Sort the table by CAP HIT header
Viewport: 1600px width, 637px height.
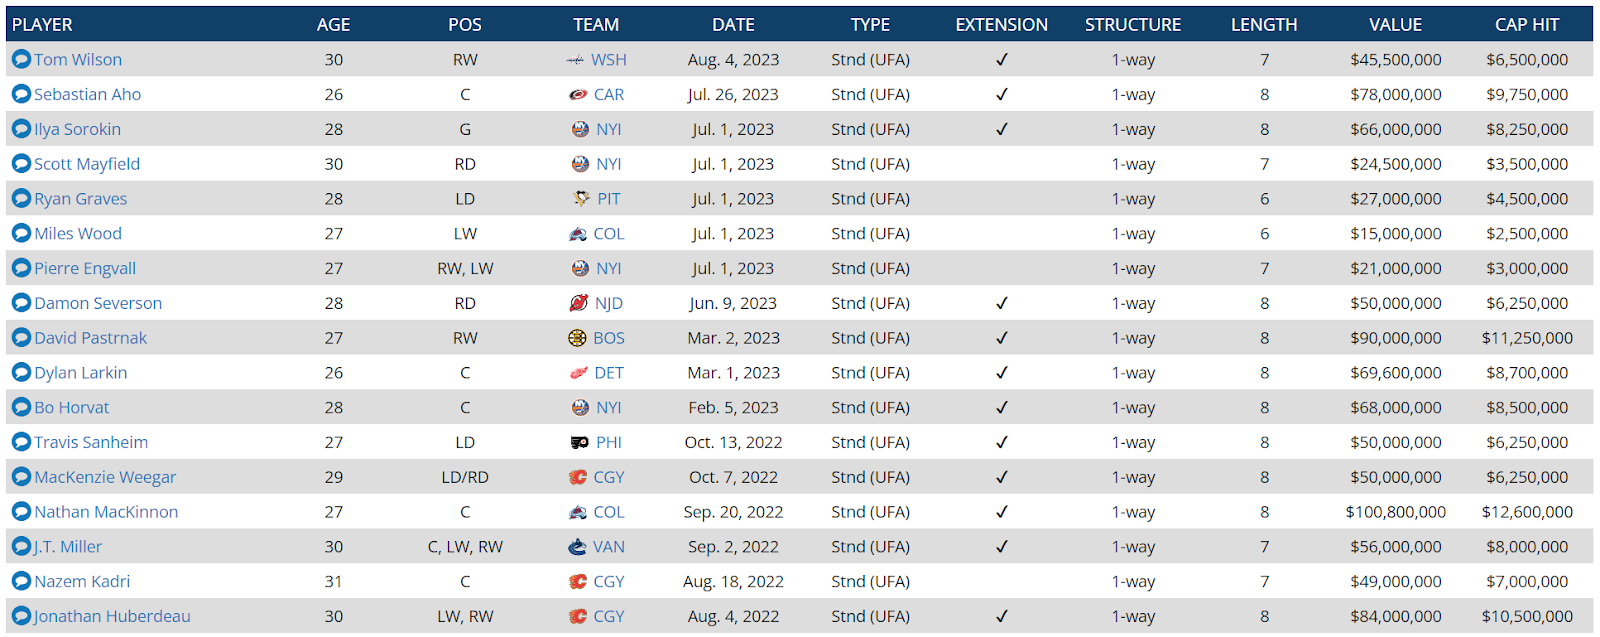tap(1527, 25)
